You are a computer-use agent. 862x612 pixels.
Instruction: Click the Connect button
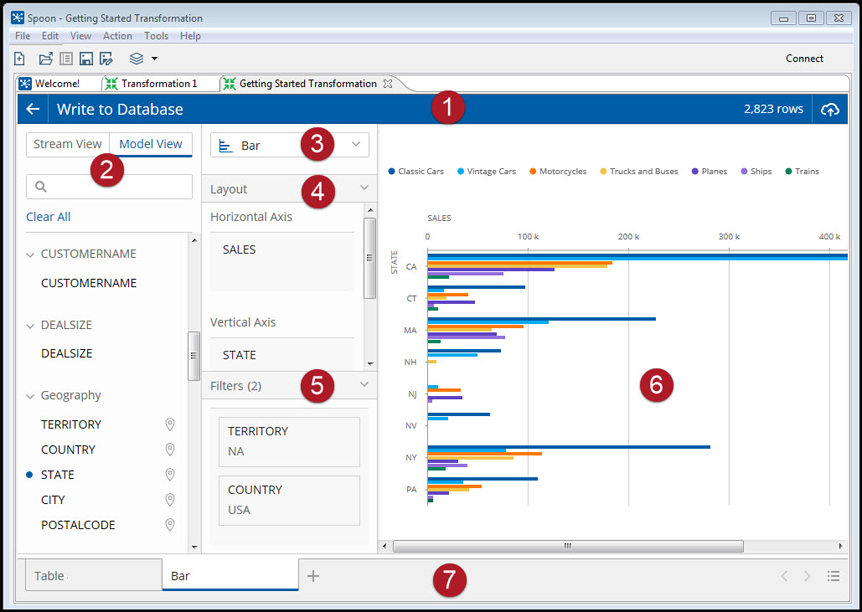[x=804, y=58]
